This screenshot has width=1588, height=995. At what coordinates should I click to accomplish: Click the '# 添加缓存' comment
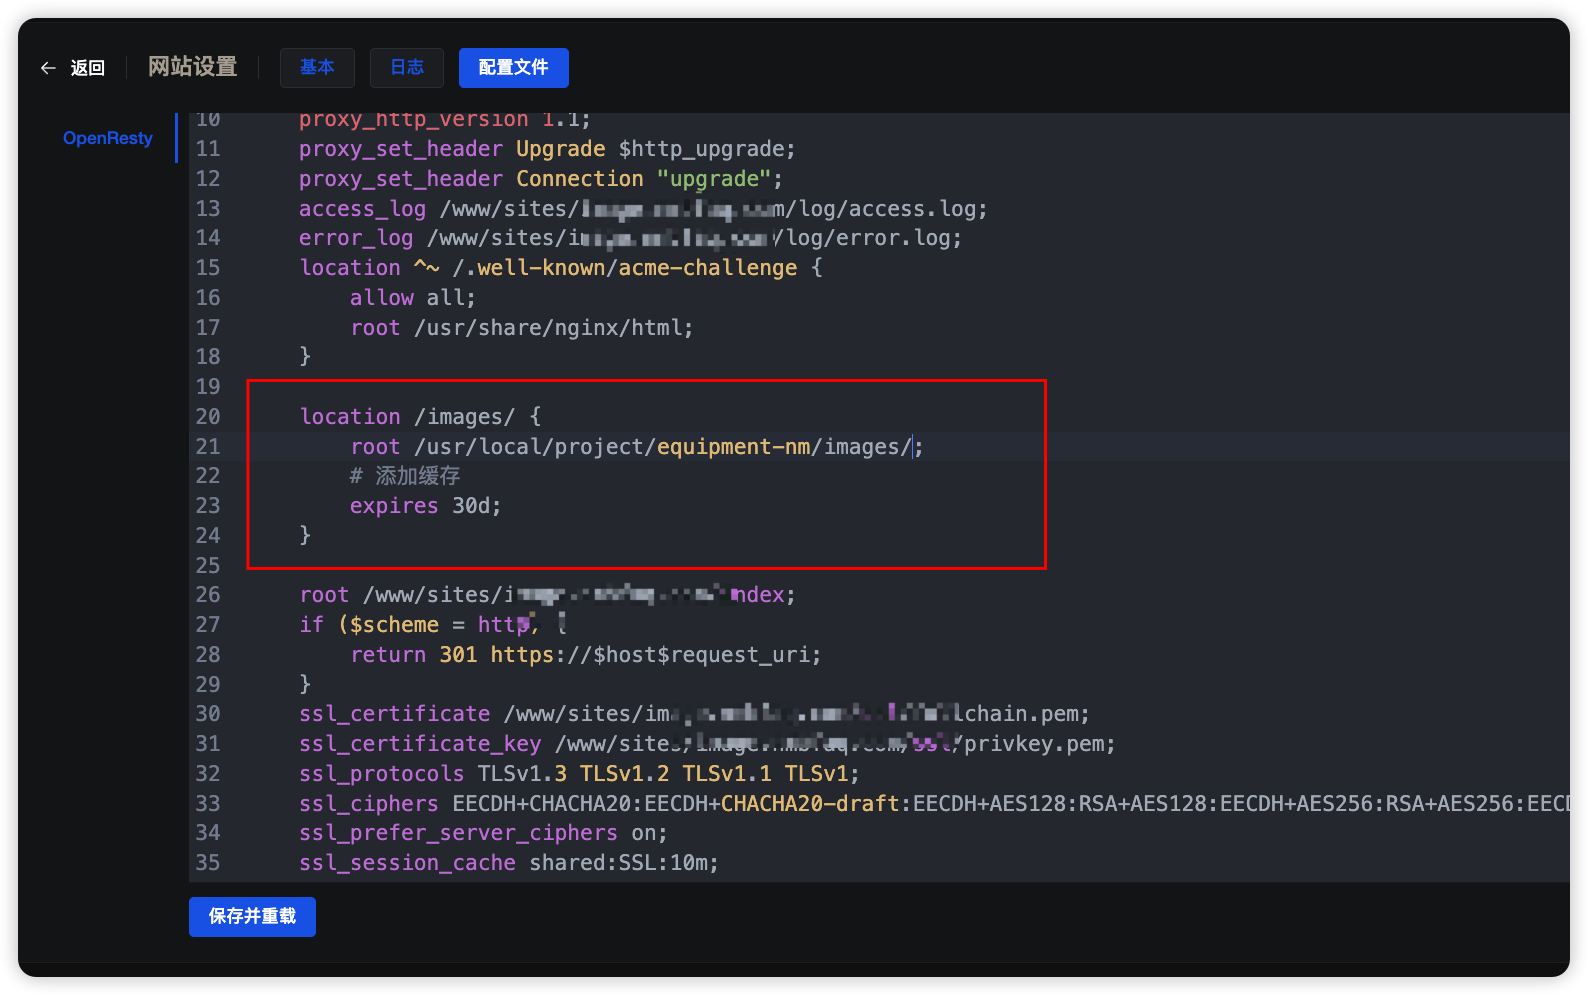pos(405,476)
